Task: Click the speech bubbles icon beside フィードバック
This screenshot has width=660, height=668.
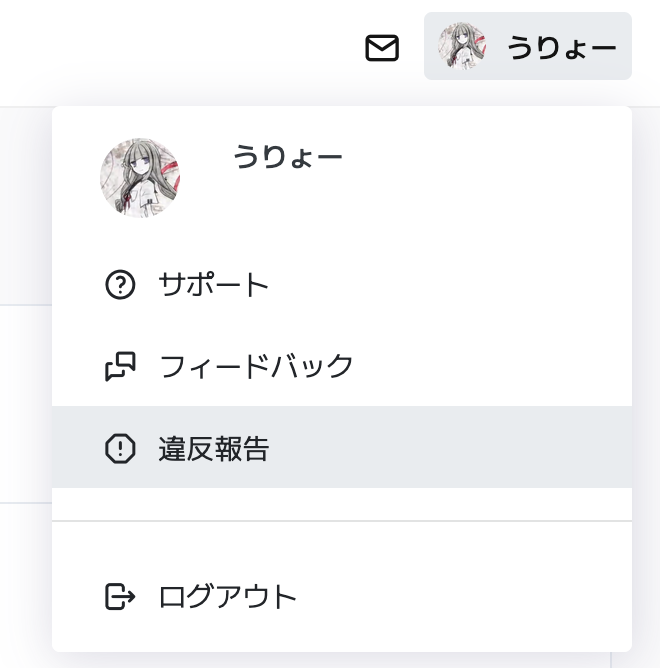Action: [x=120, y=367]
